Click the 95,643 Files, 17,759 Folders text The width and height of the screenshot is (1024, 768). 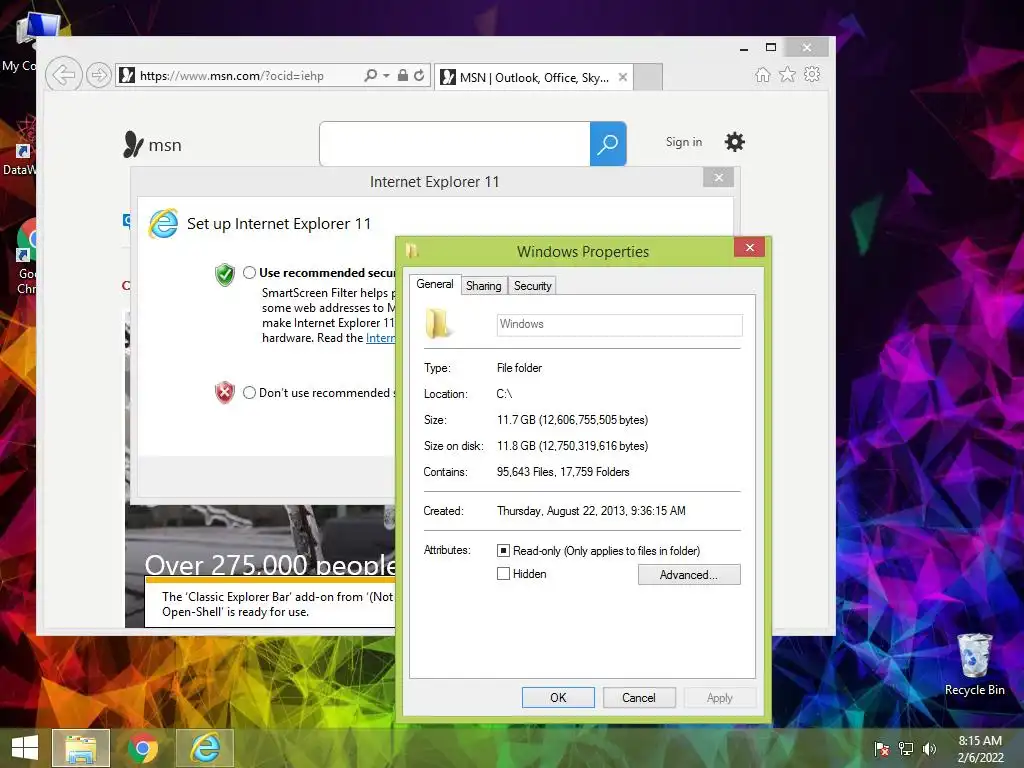tap(563, 472)
